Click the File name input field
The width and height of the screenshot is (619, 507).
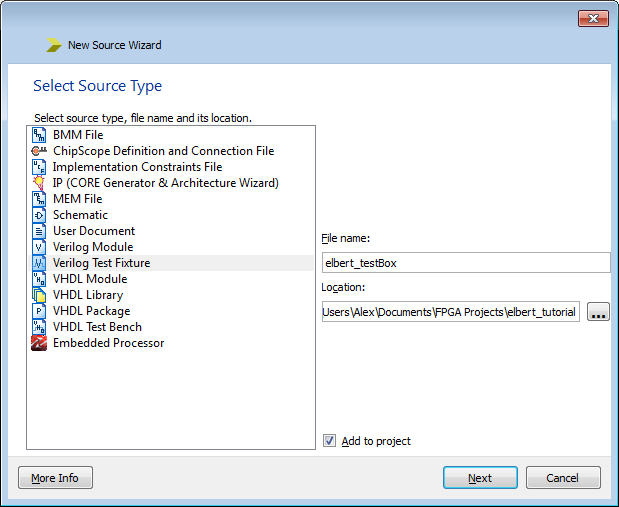[465, 263]
